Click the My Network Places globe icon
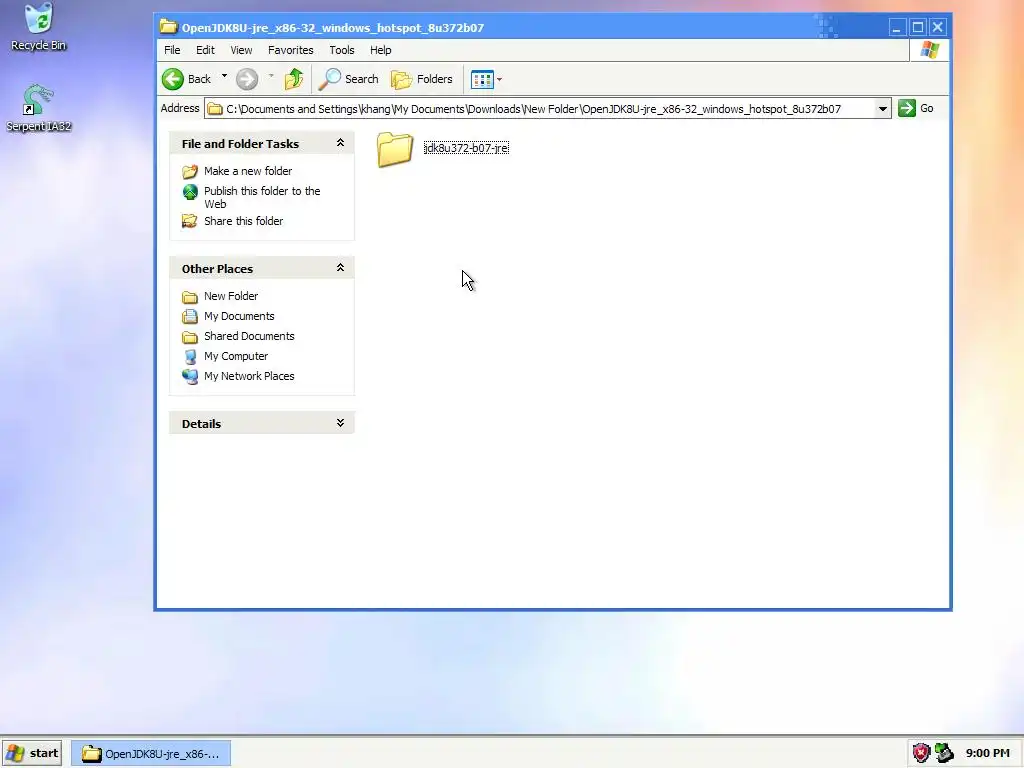The image size is (1024, 768). (190, 377)
